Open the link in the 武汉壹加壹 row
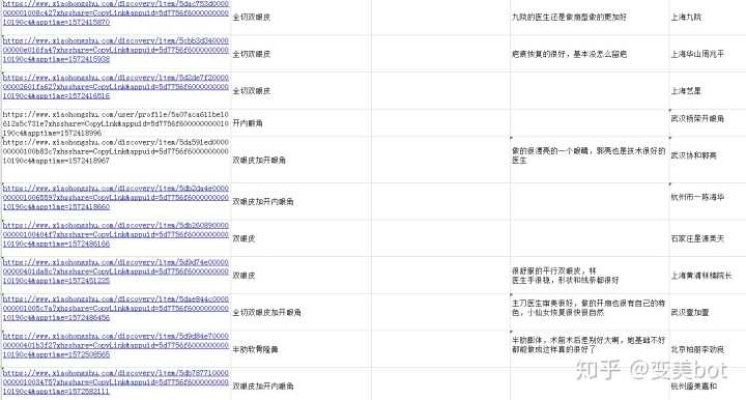The width and height of the screenshot is (746, 400). coord(116,308)
